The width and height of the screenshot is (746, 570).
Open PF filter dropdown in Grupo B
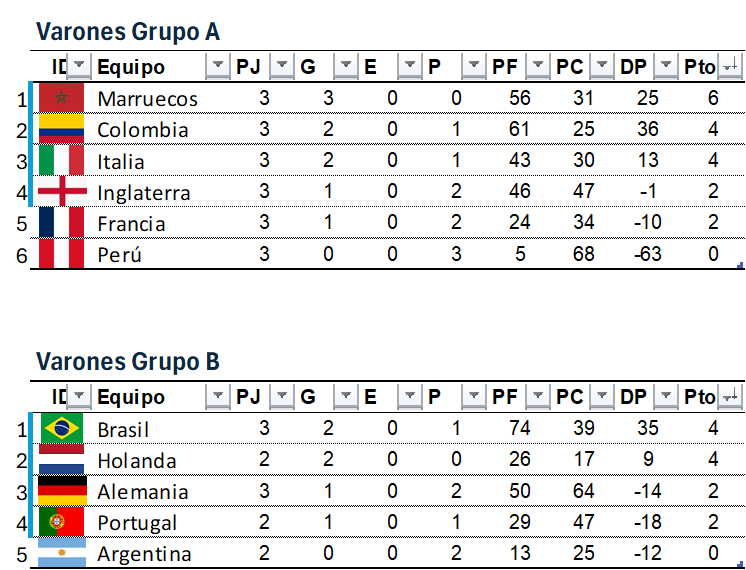tap(538, 398)
